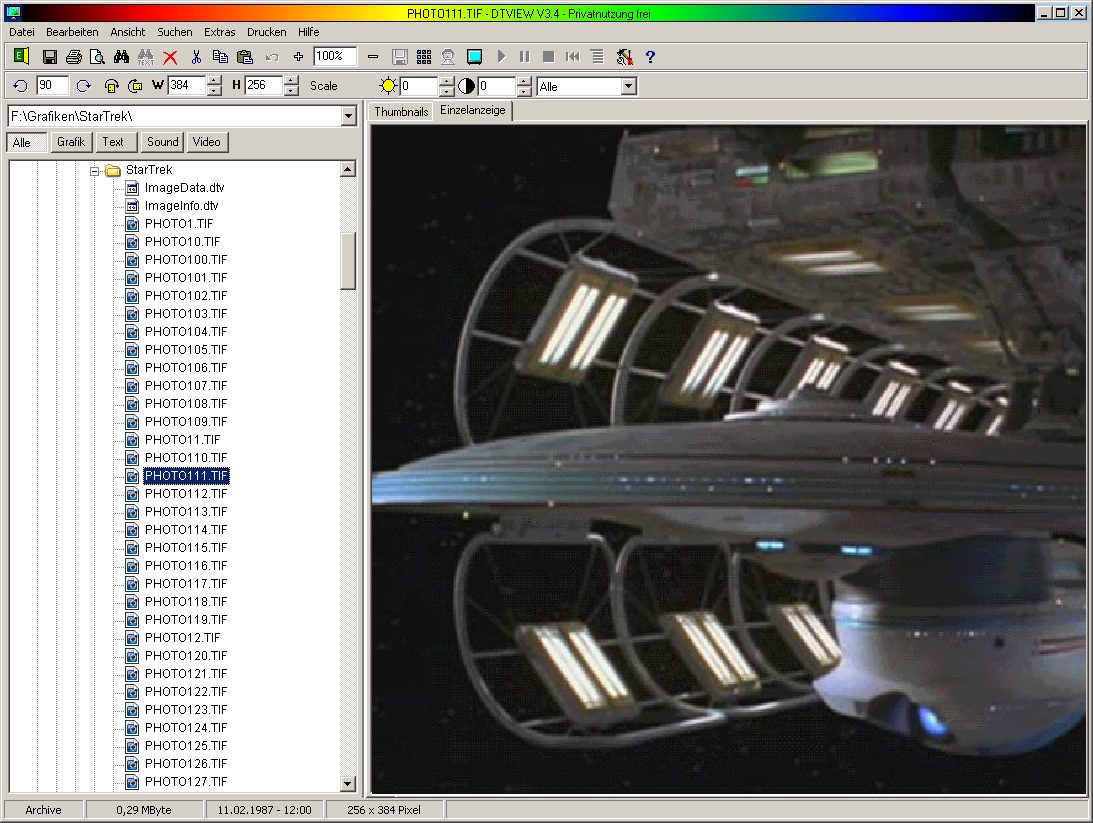The height and width of the screenshot is (823, 1093).
Task: Click the face portrait icon in the toolbar
Action: click(x=448, y=57)
